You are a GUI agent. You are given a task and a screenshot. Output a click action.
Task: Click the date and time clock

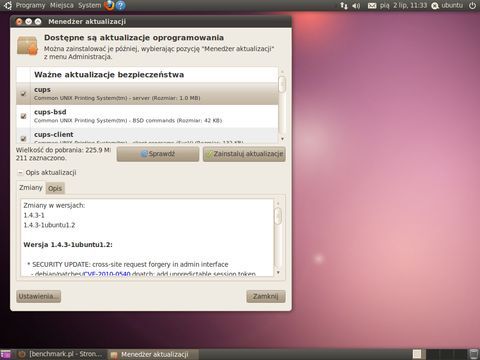pyautogui.click(x=403, y=6)
